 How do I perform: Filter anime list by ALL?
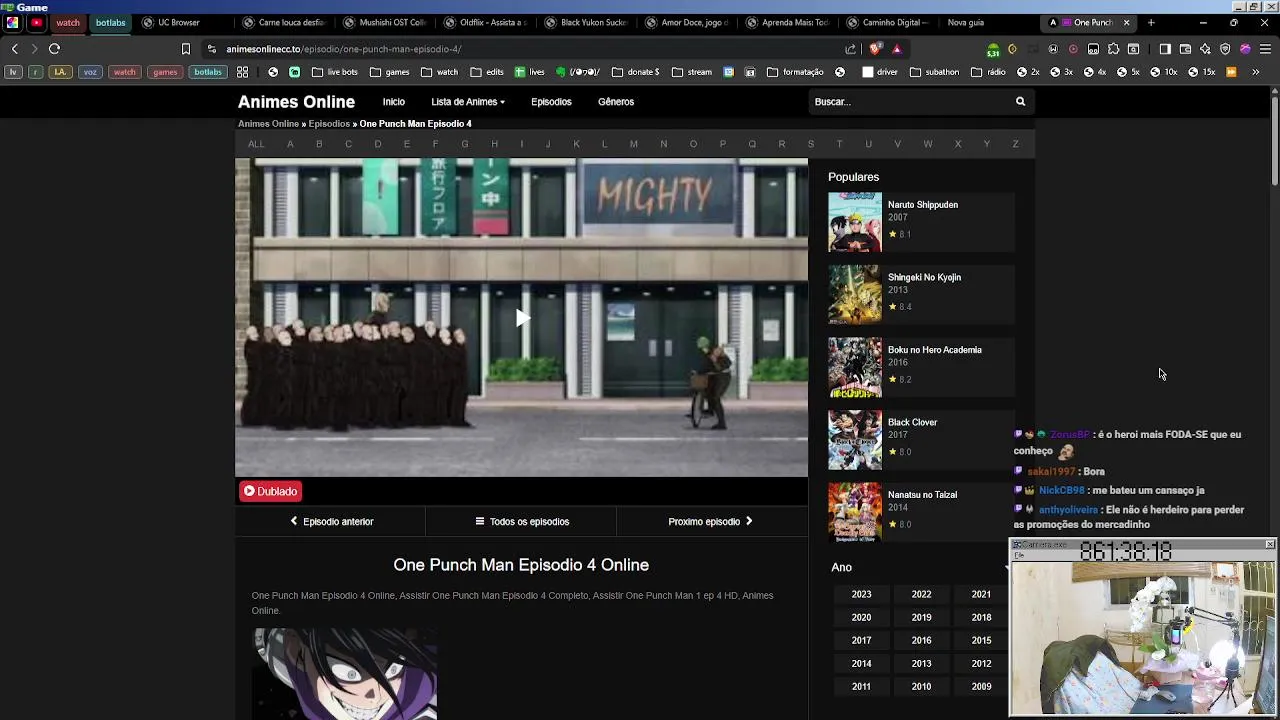256,144
